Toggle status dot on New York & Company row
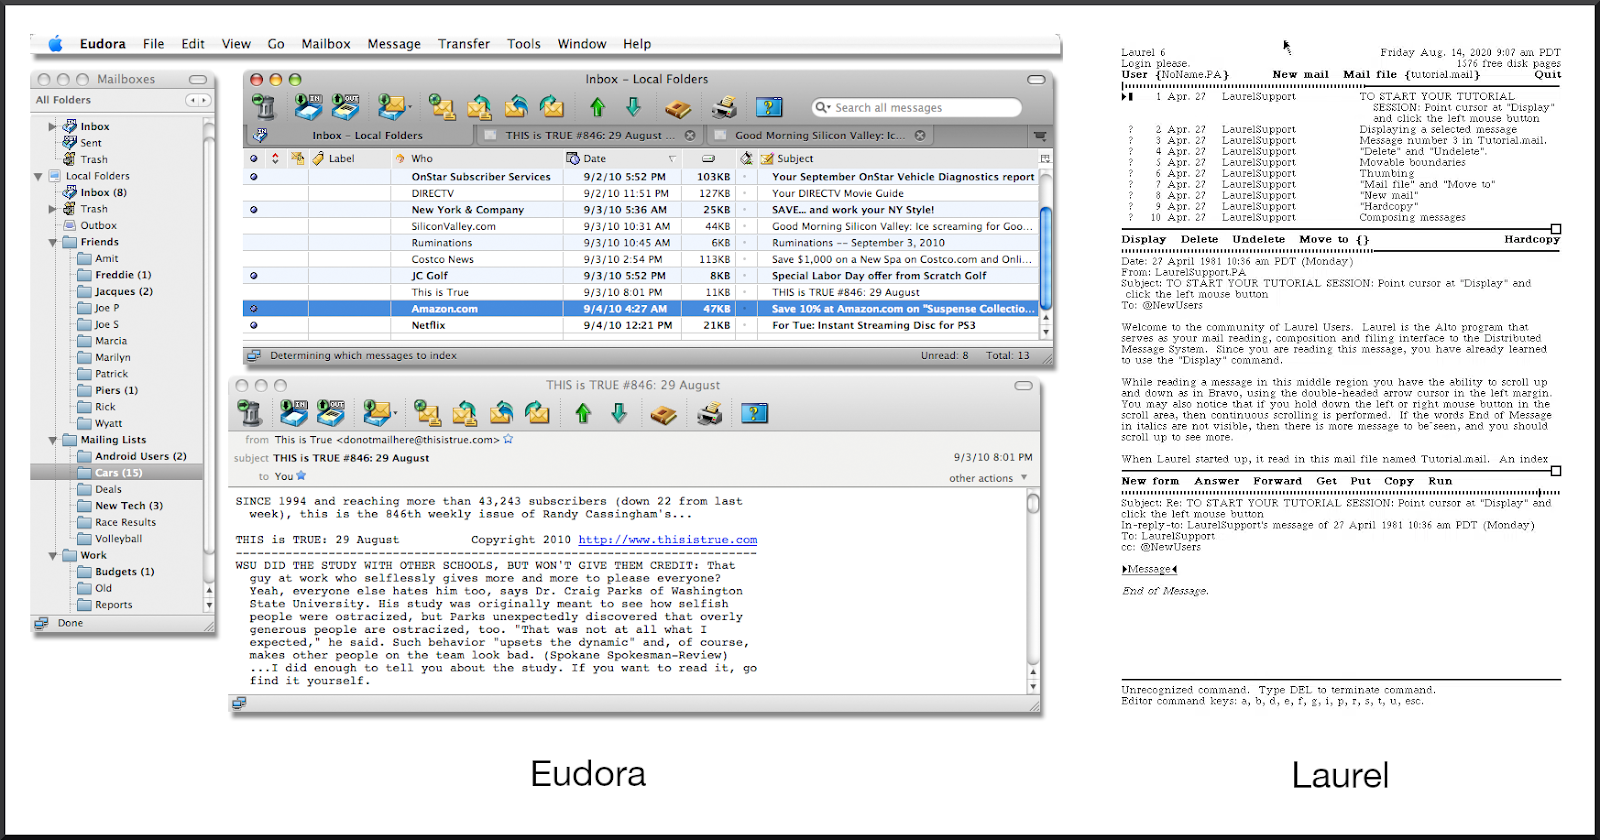This screenshot has width=1600, height=840. coord(253,210)
